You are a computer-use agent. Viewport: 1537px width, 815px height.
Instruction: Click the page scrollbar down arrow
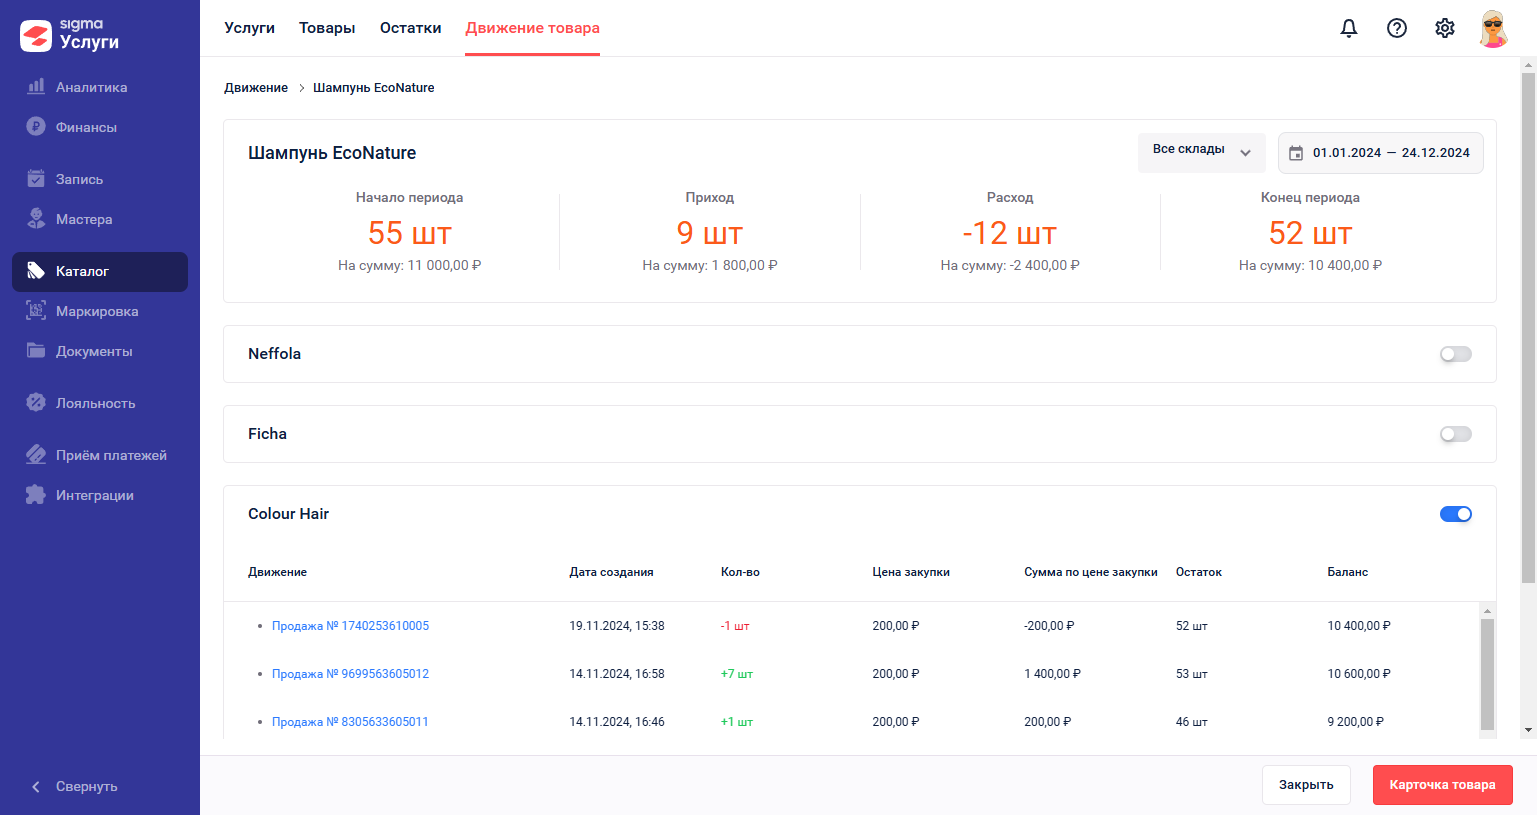(x=1528, y=730)
